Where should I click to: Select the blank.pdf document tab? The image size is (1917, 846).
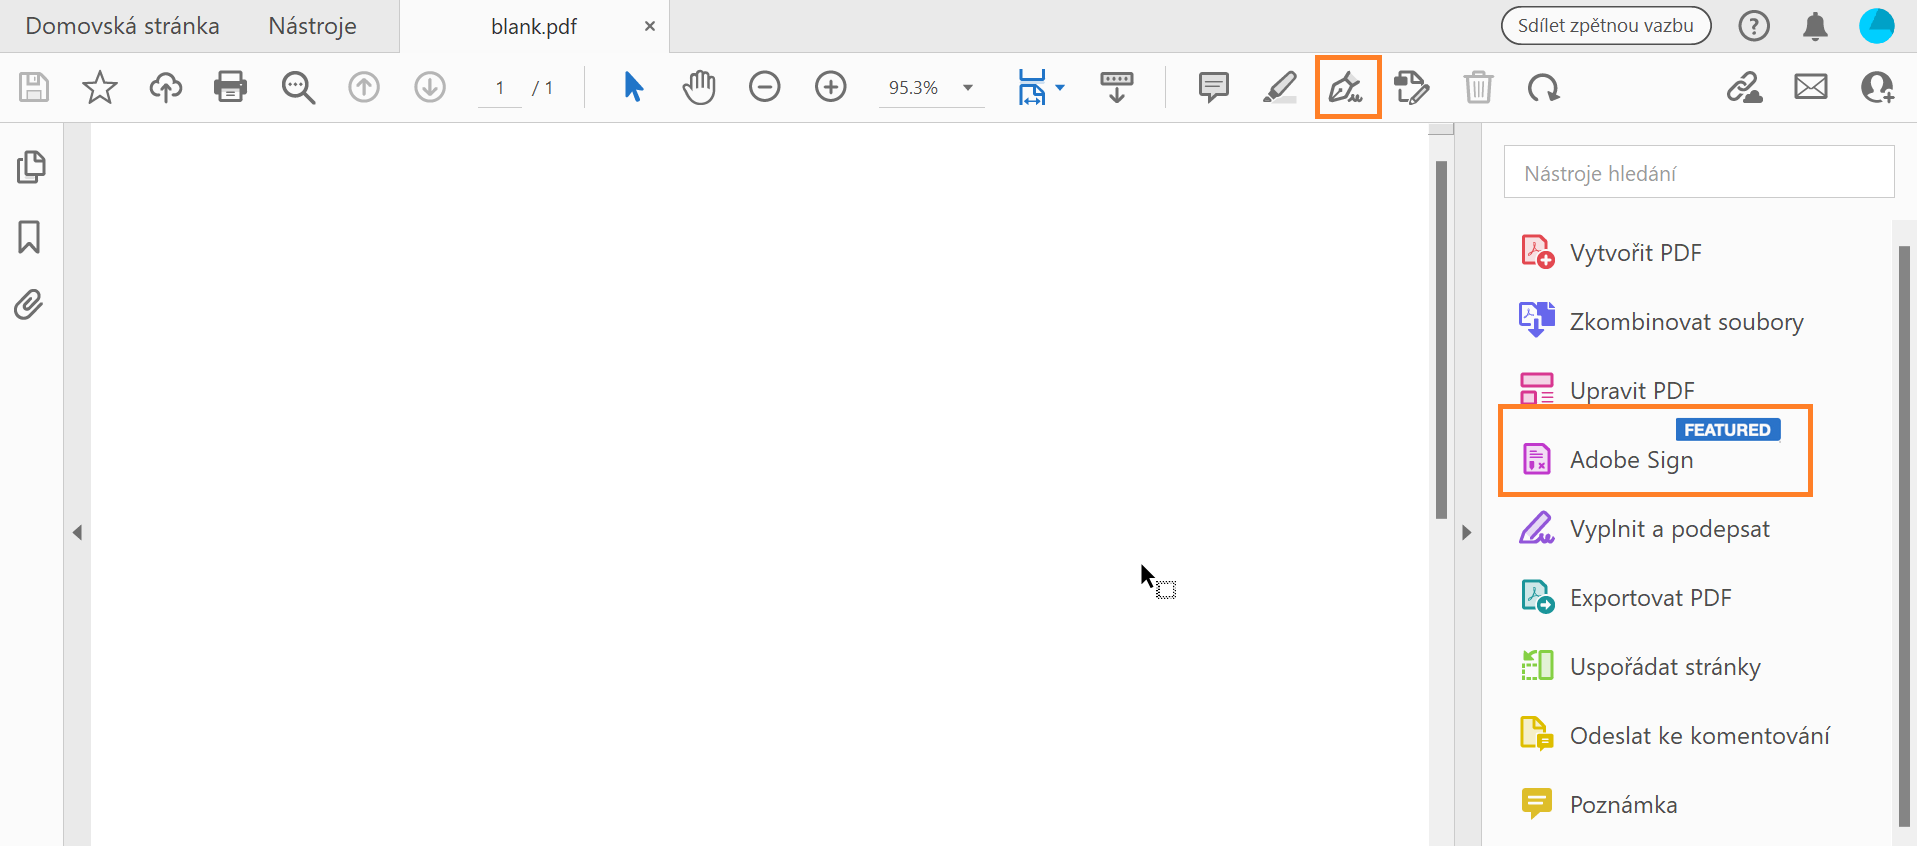pyautogui.click(x=534, y=27)
